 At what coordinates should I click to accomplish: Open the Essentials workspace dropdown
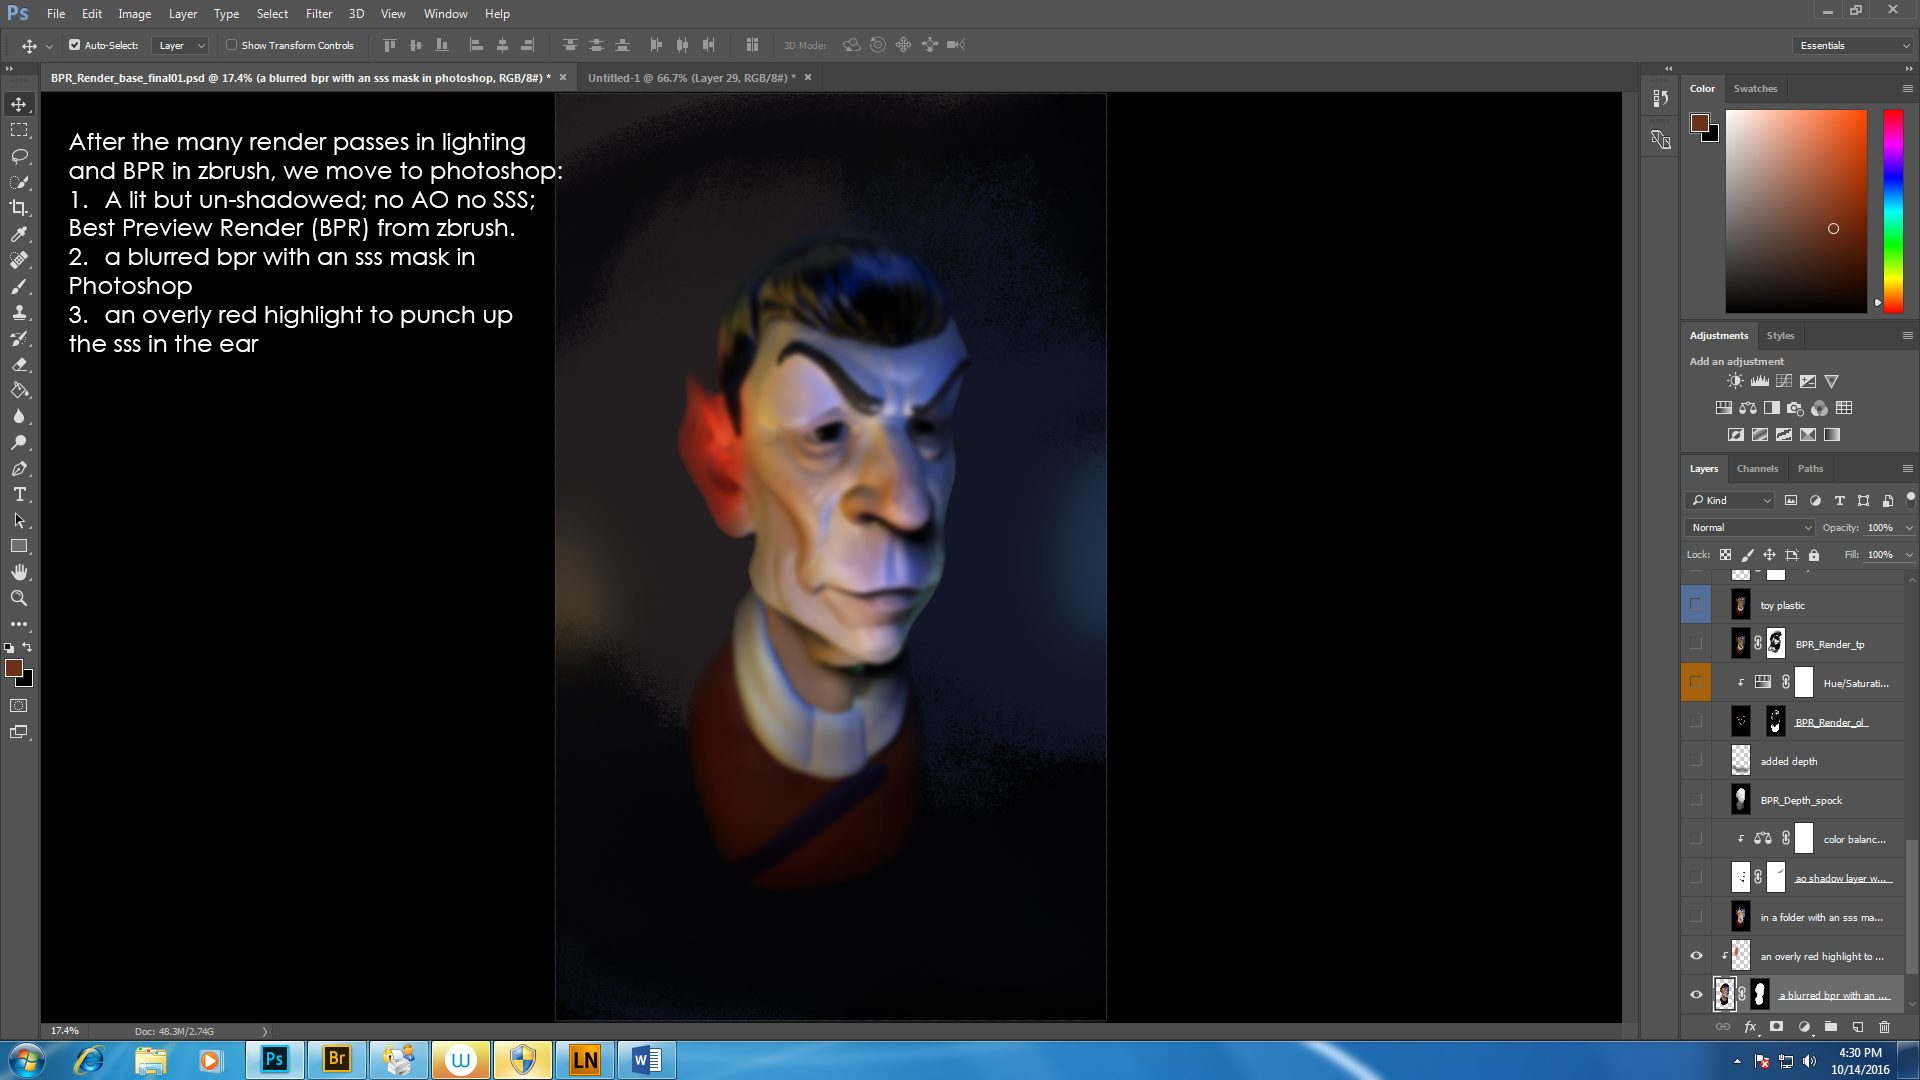pyautogui.click(x=1853, y=45)
